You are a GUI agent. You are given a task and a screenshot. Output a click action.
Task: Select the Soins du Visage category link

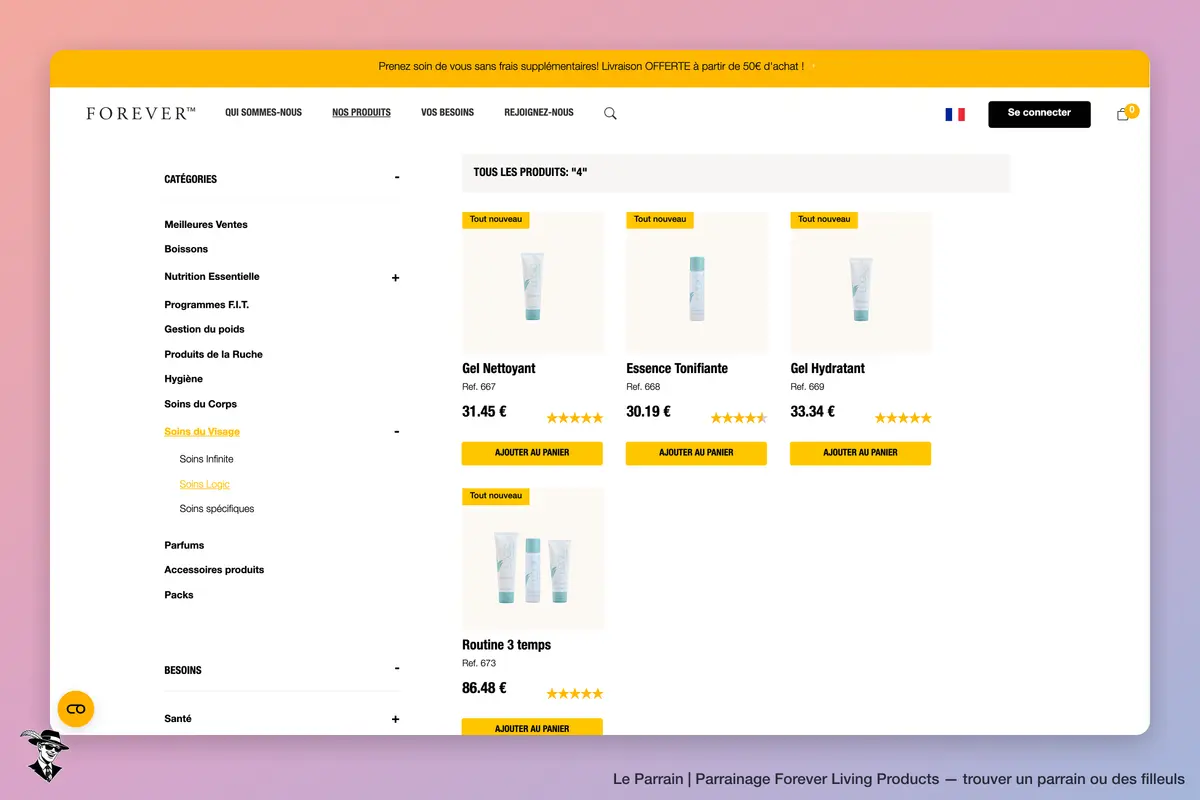point(202,432)
